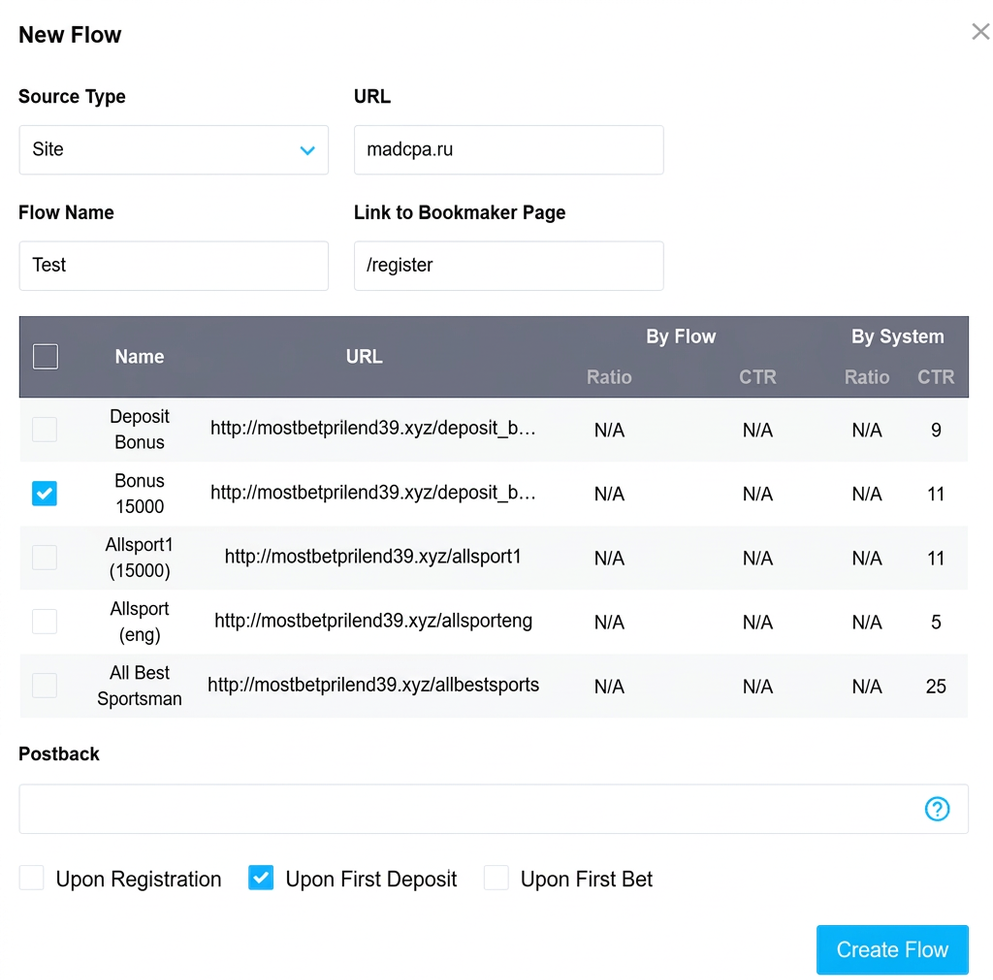Click CTR value 9 in Deposit Bonus row
Image resolution: width=993 pixels, height=980 pixels.
tap(936, 430)
